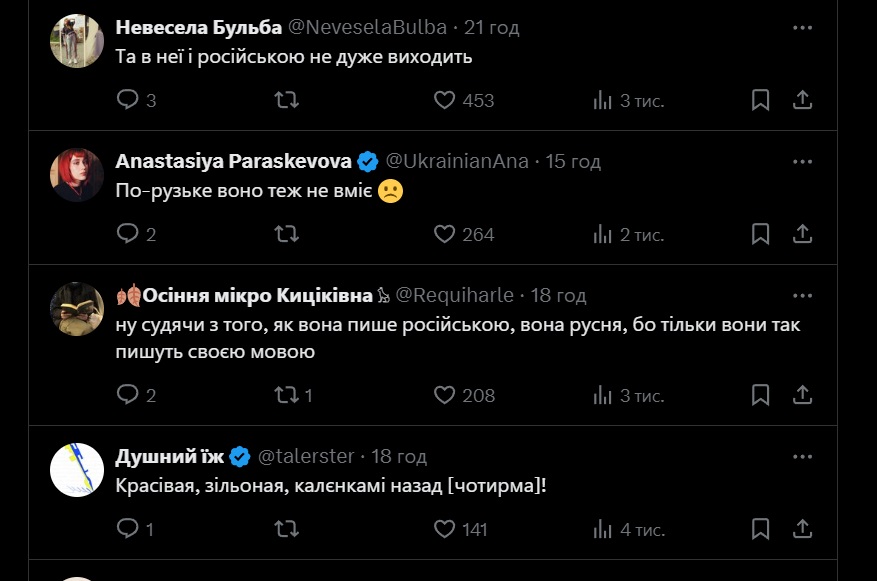Repost Осіння мікро Кициківна's tweet
Screen dimensions: 877x581
286,395
